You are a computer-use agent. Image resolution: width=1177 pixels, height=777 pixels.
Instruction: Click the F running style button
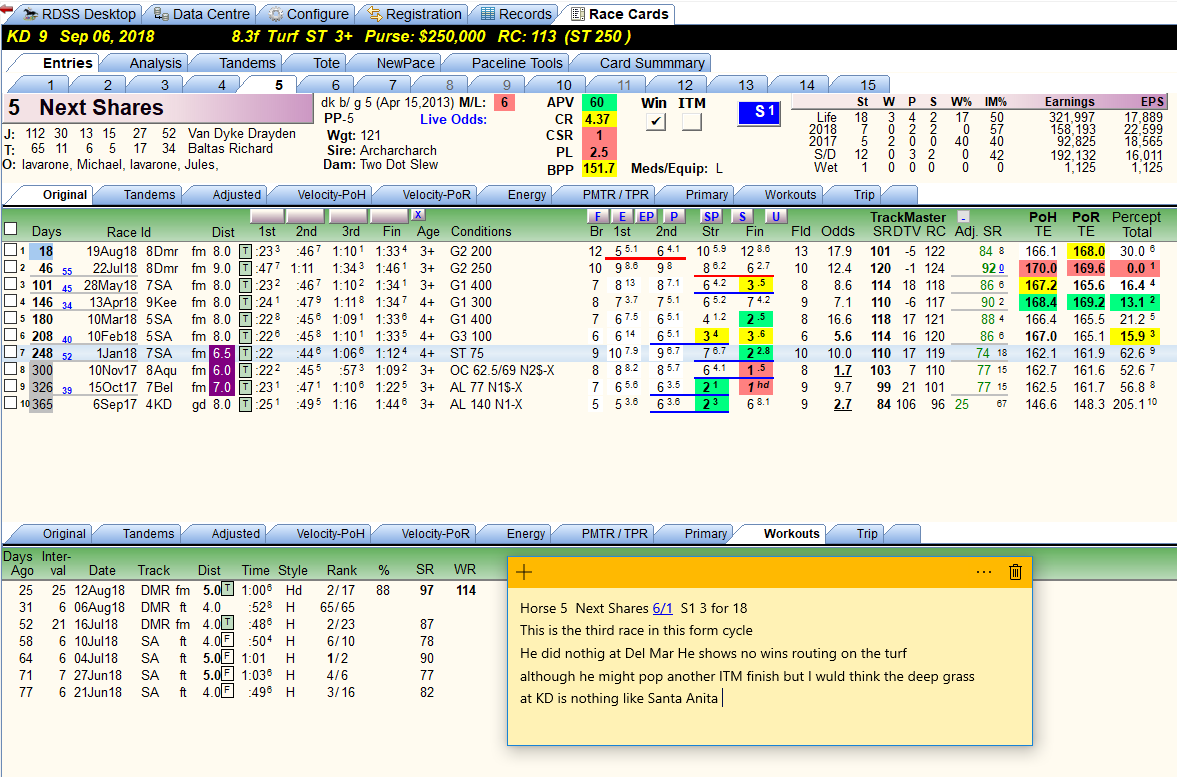[598, 216]
